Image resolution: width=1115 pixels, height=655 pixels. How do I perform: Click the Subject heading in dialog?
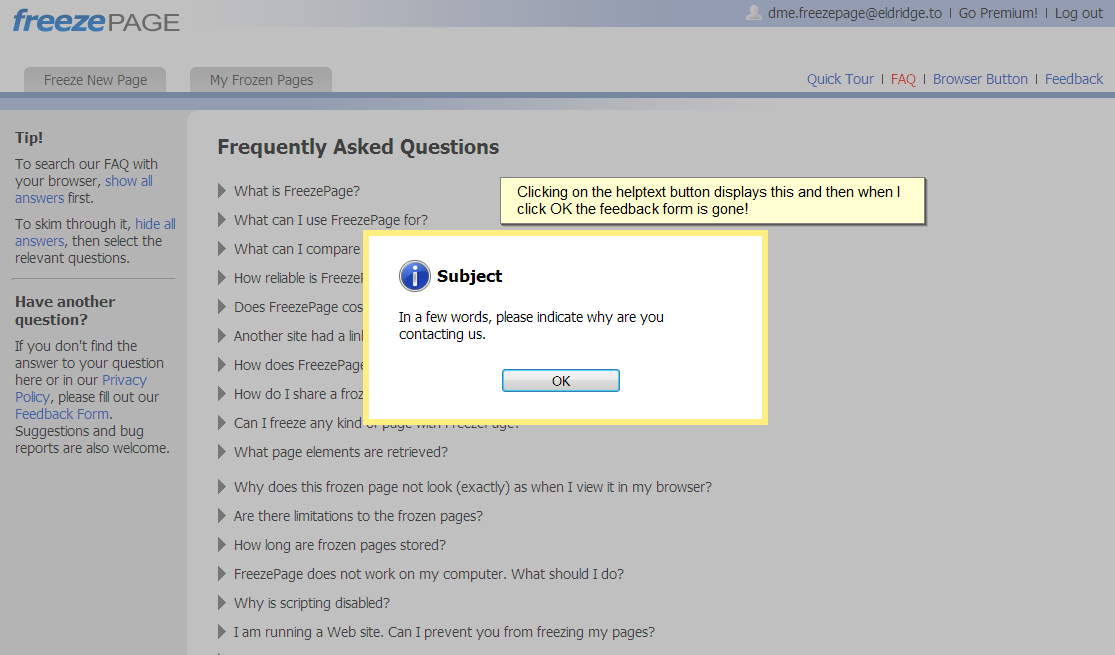point(469,276)
